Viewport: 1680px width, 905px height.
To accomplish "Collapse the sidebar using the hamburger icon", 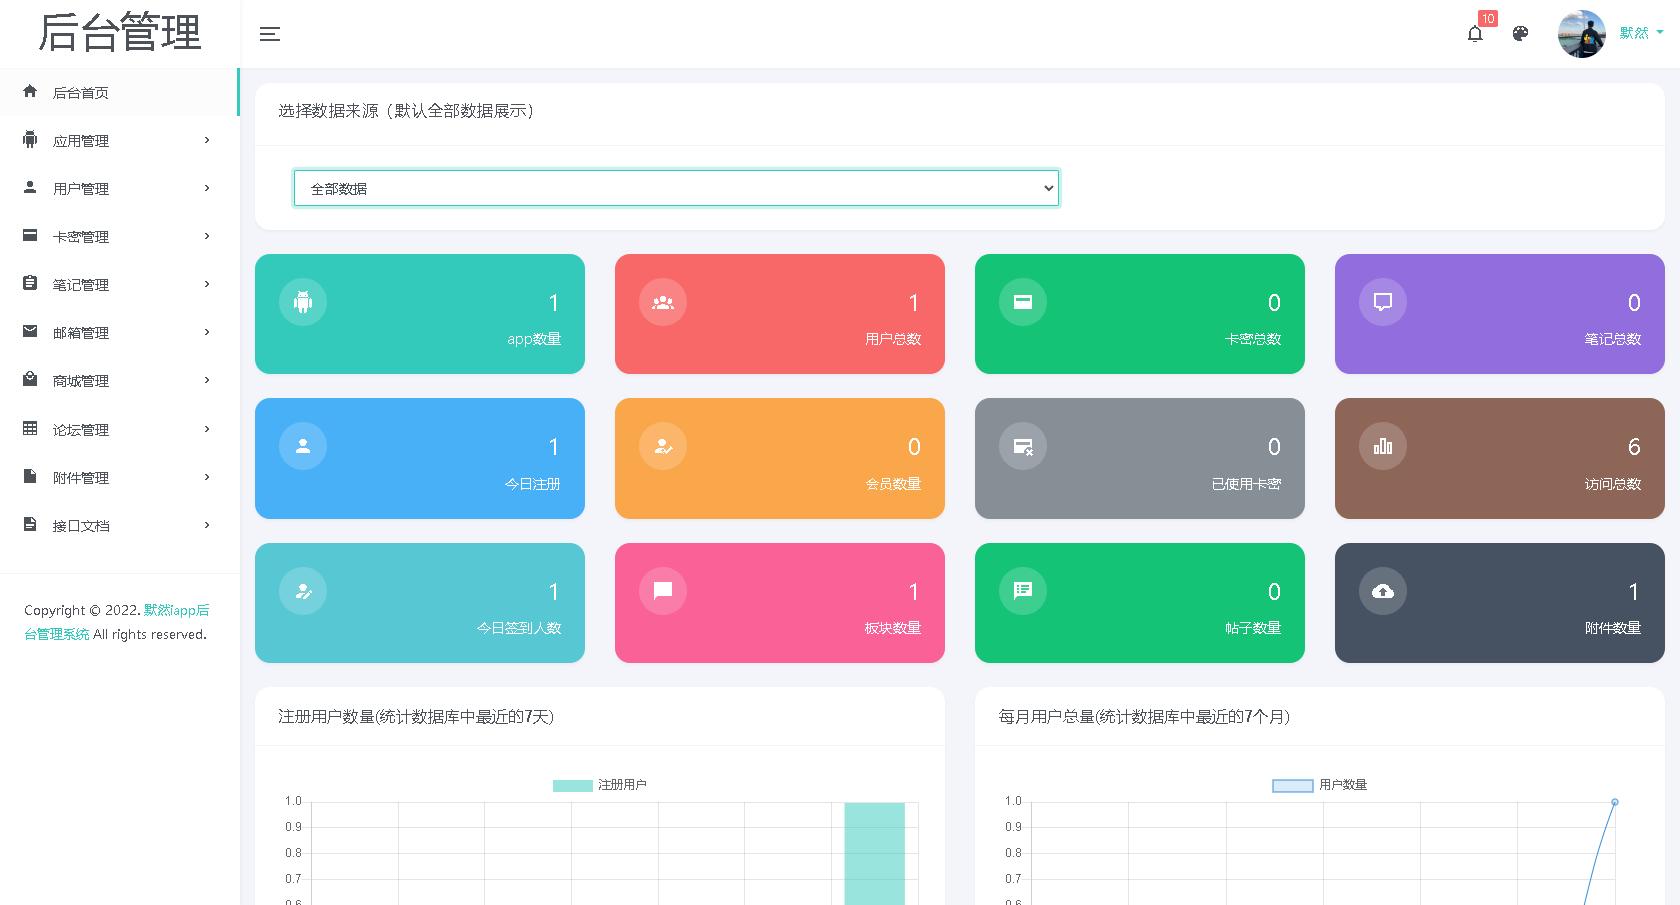I will pyautogui.click(x=269, y=34).
